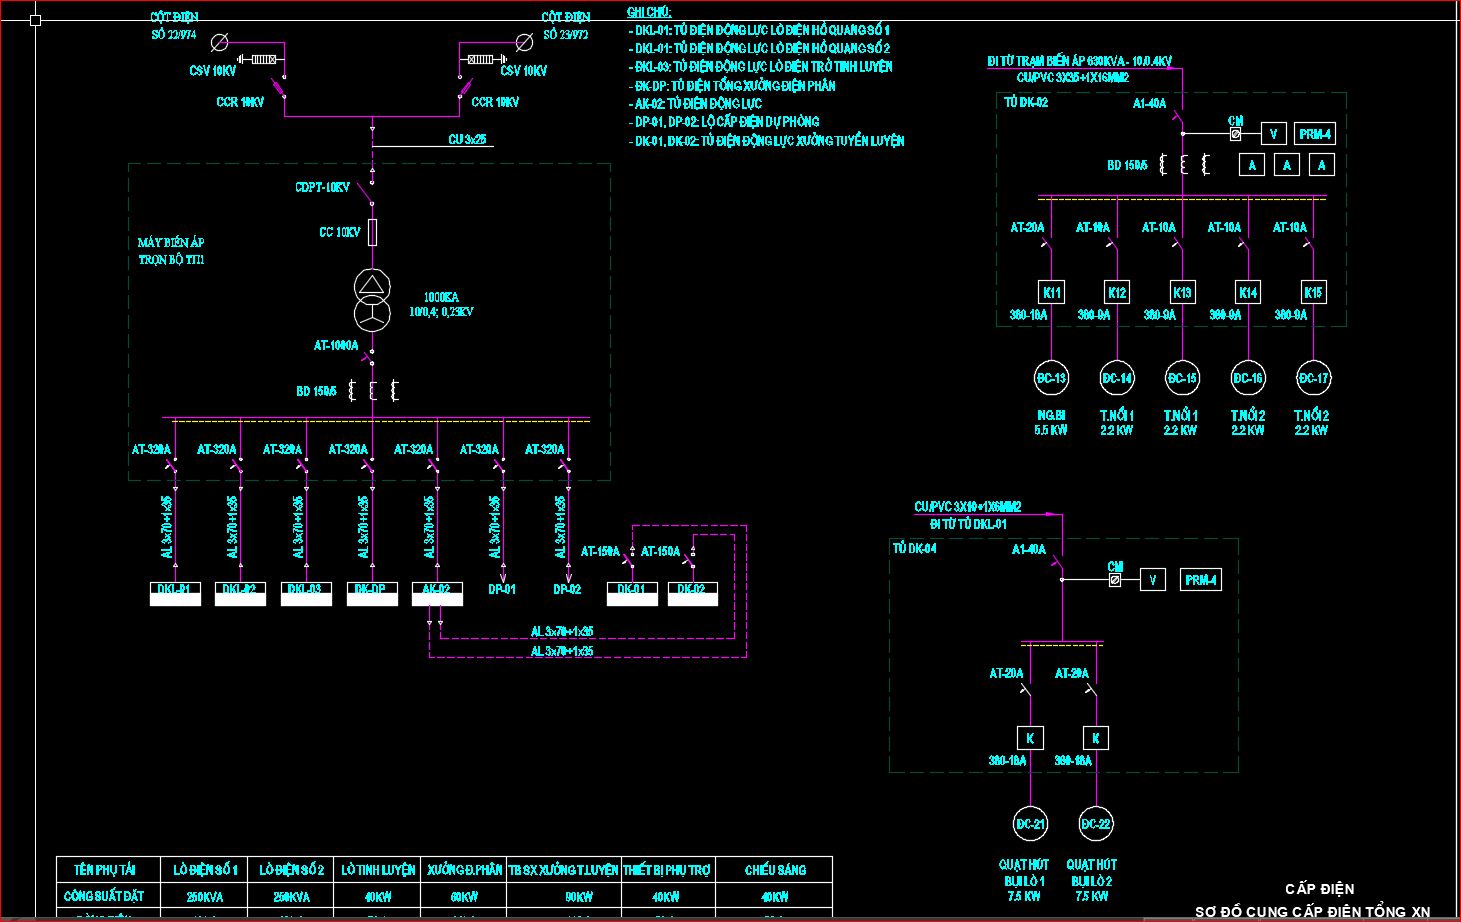Click contactor K box above ĐC-21
Image resolution: width=1461 pixels, height=922 pixels.
pos(1030,738)
